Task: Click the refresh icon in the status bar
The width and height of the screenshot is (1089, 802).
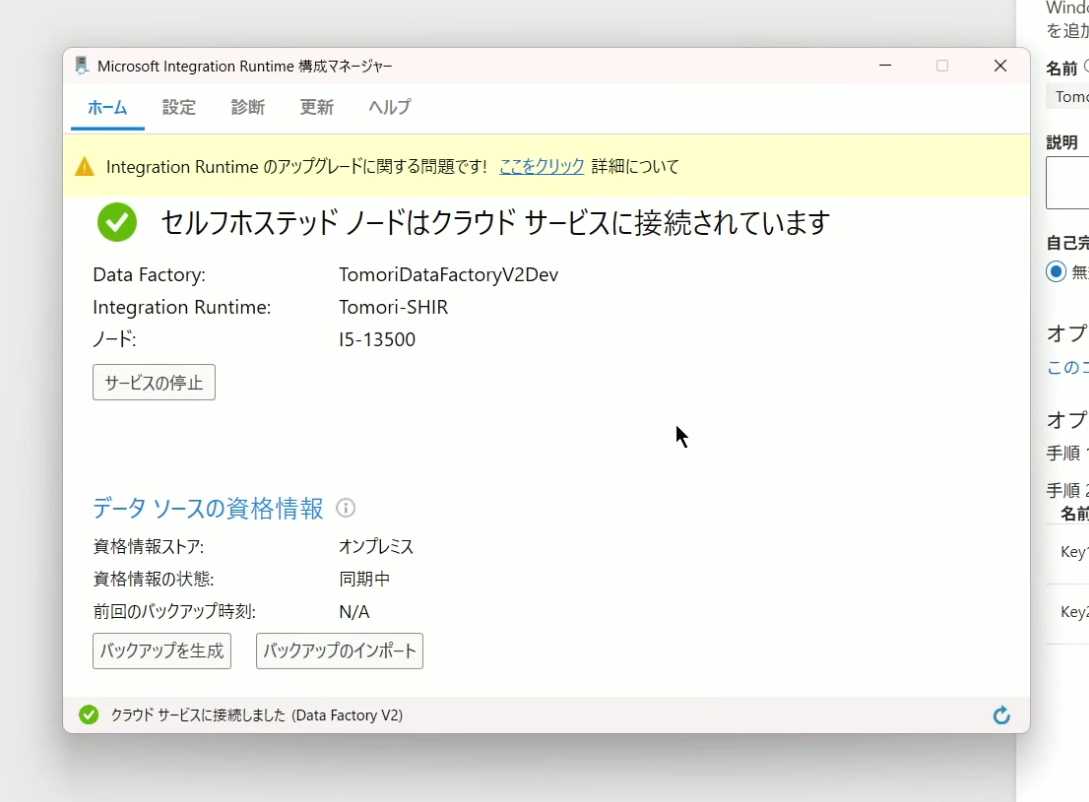Action: pos(1001,715)
